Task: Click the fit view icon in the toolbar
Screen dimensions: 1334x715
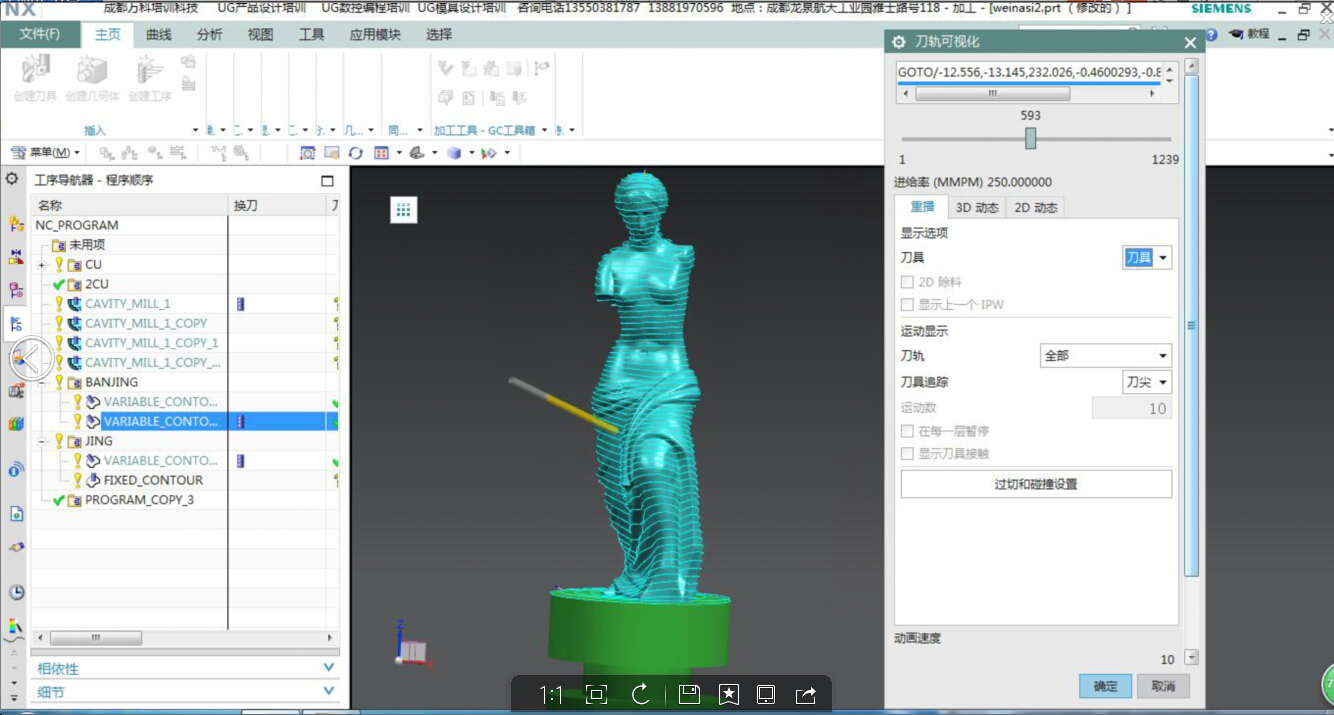Action: coord(307,153)
